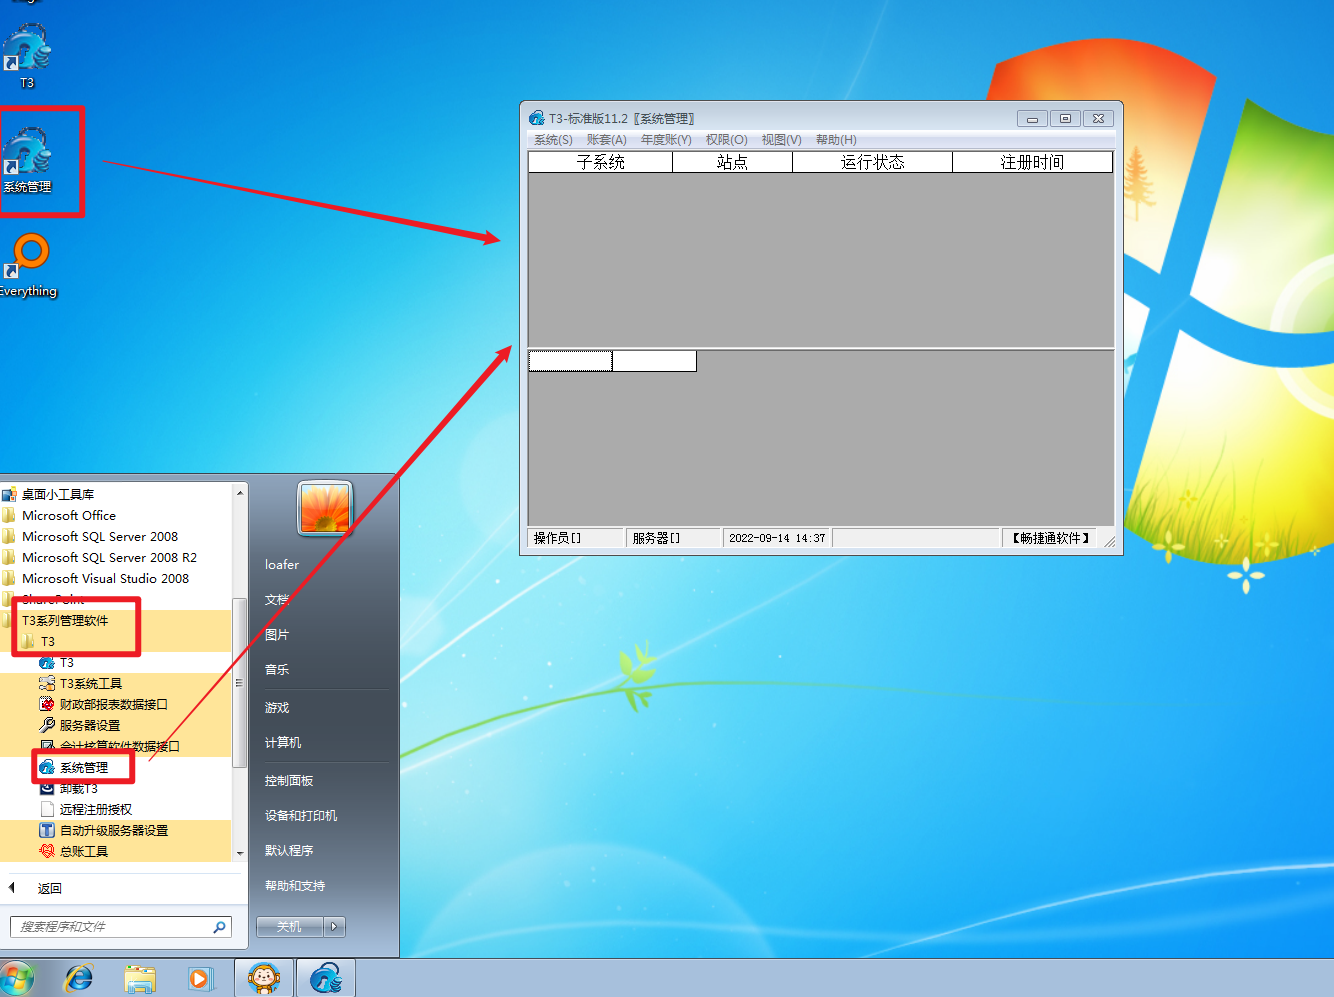The width and height of the screenshot is (1334, 997).
Task: Click the Windows Start orb
Action: pyautogui.click(x=16, y=978)
